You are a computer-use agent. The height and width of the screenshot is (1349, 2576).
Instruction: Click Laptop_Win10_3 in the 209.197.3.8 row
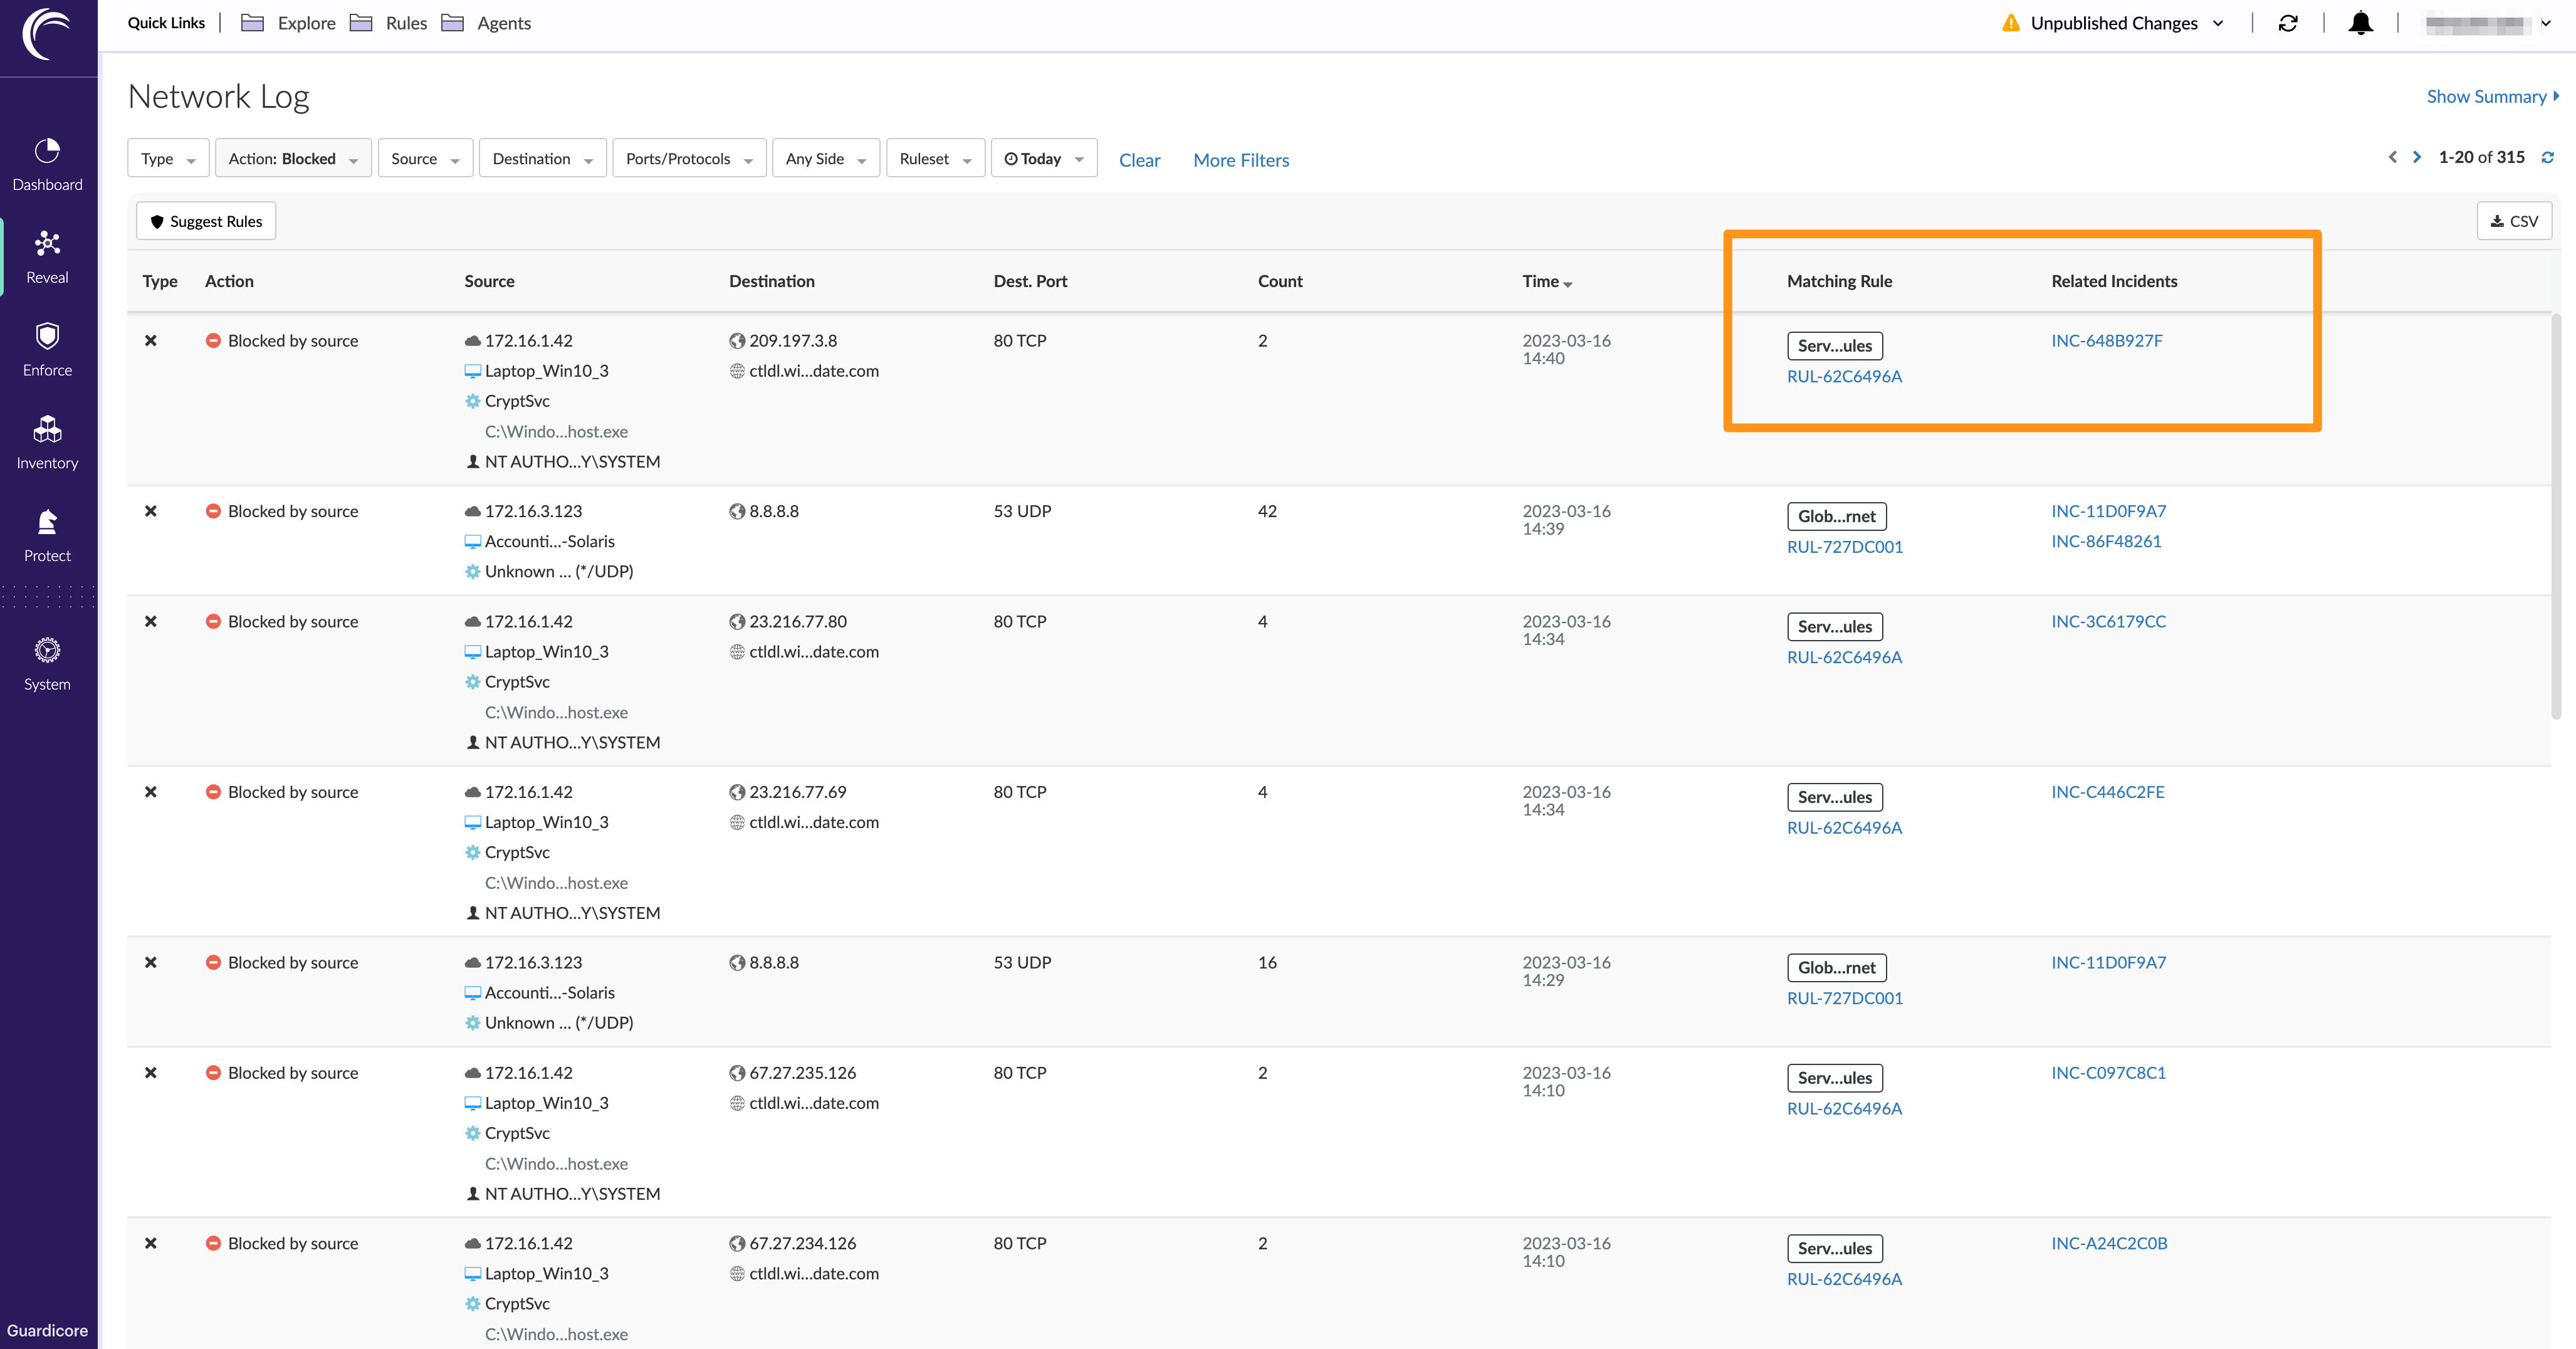[546, 371]
